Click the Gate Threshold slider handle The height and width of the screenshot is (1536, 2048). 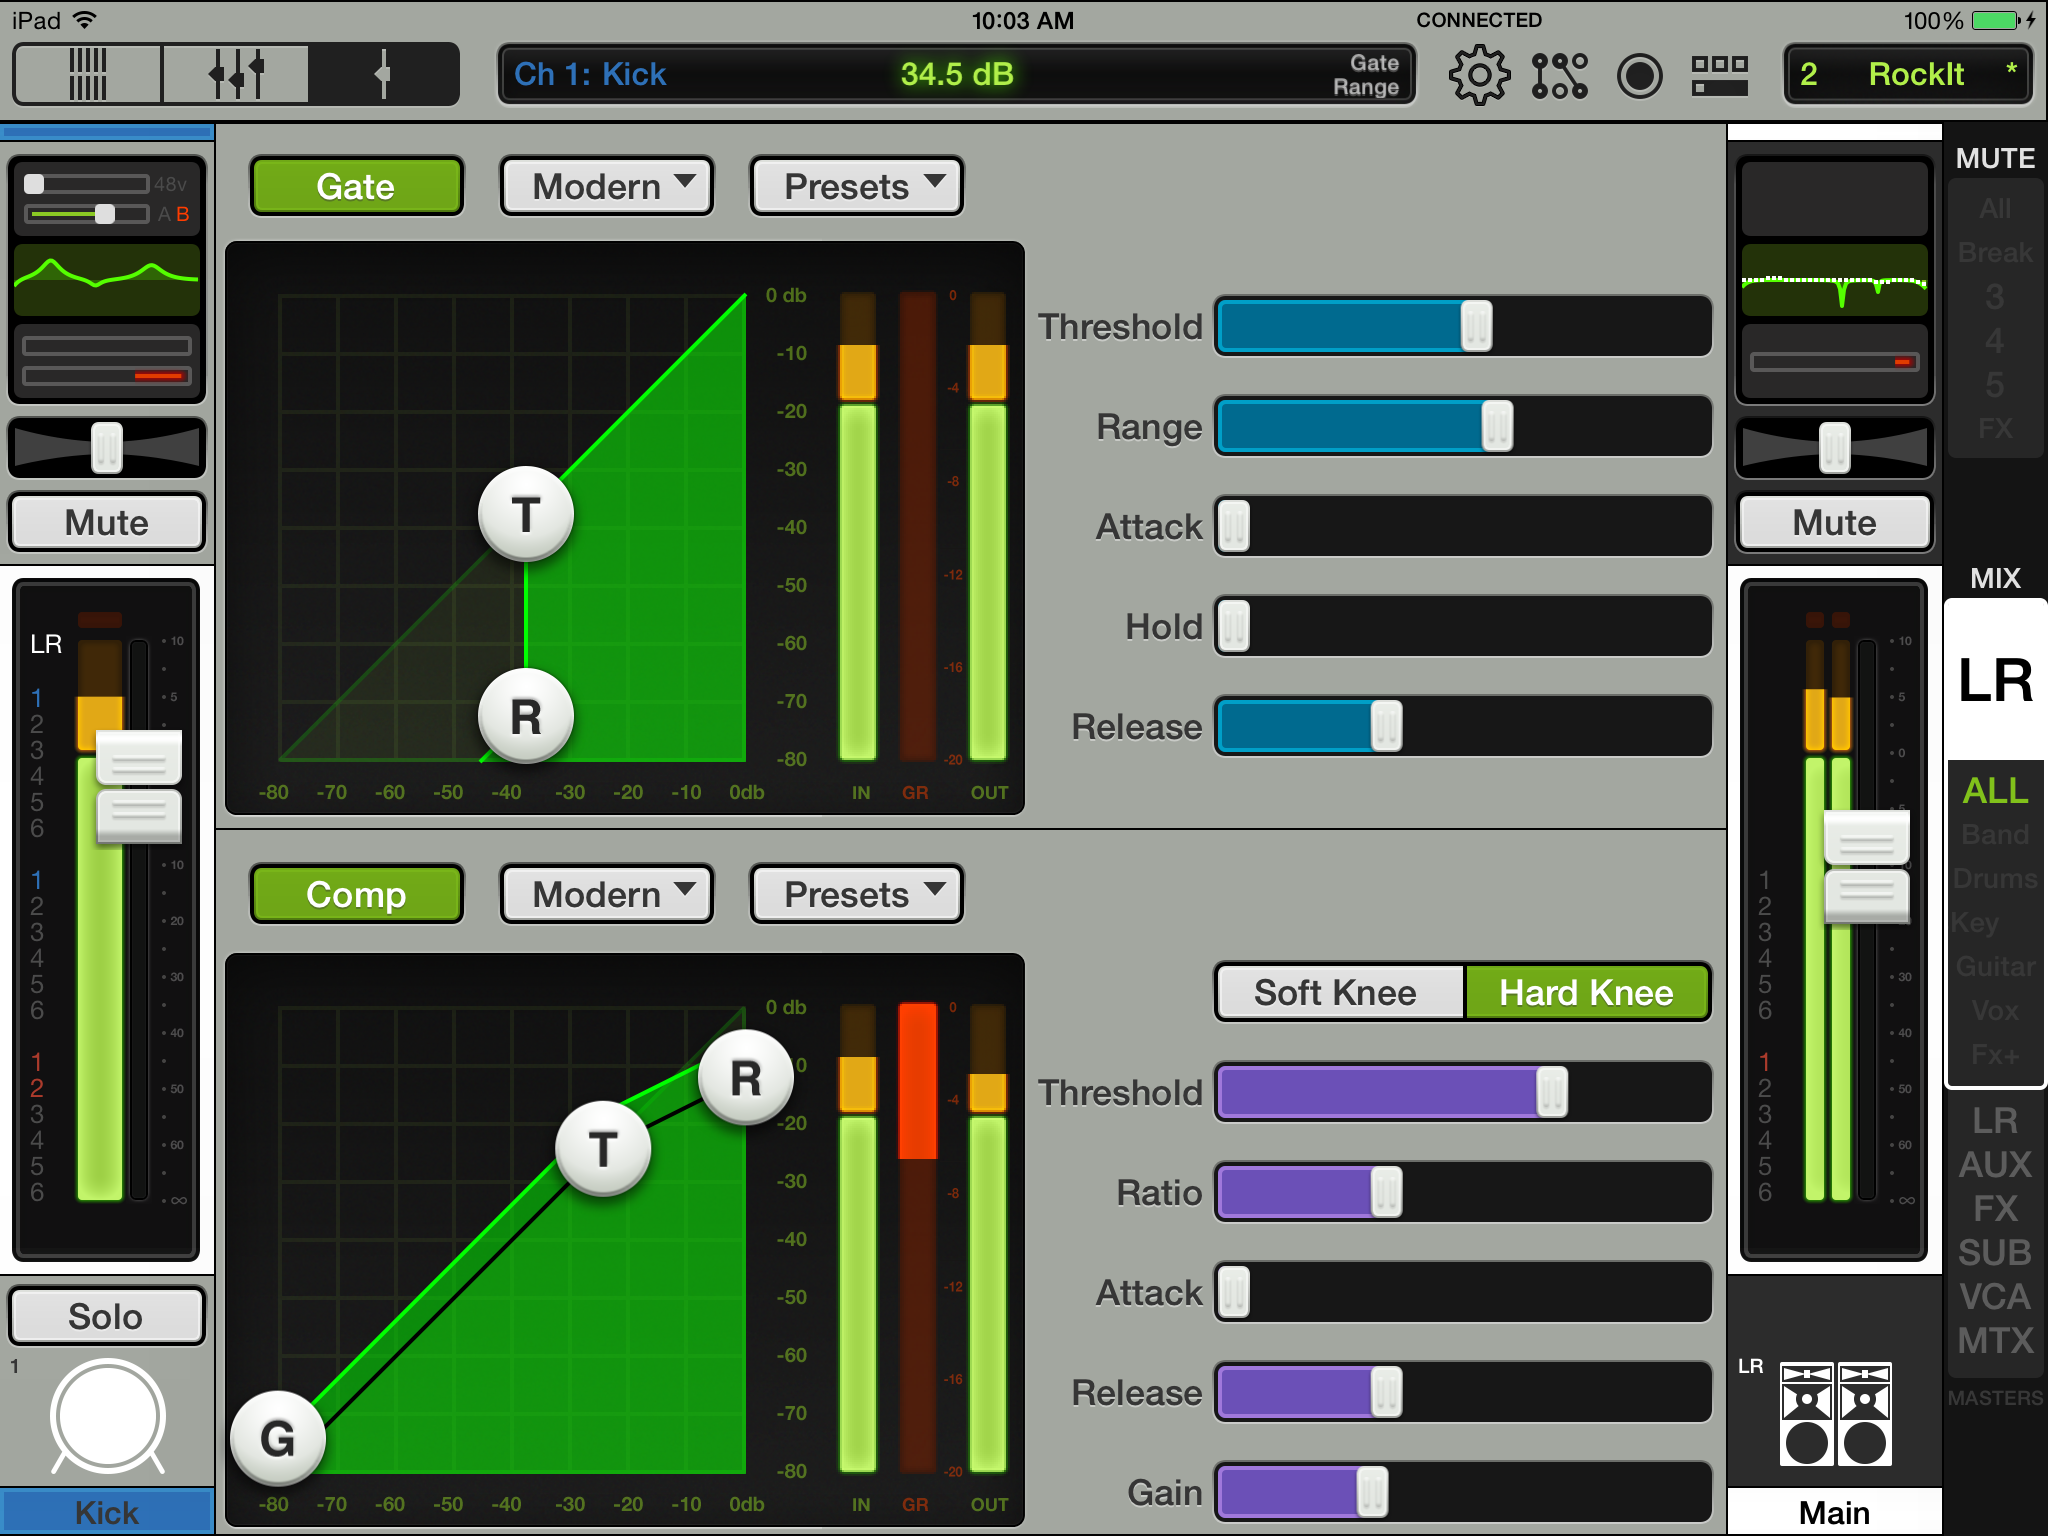tap(1476, 326)
